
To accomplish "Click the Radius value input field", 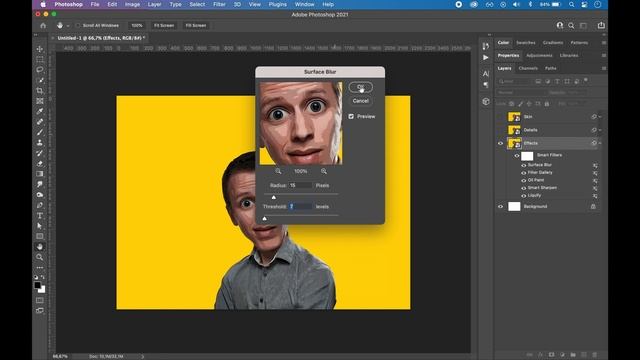I will (x=300, y=185).
